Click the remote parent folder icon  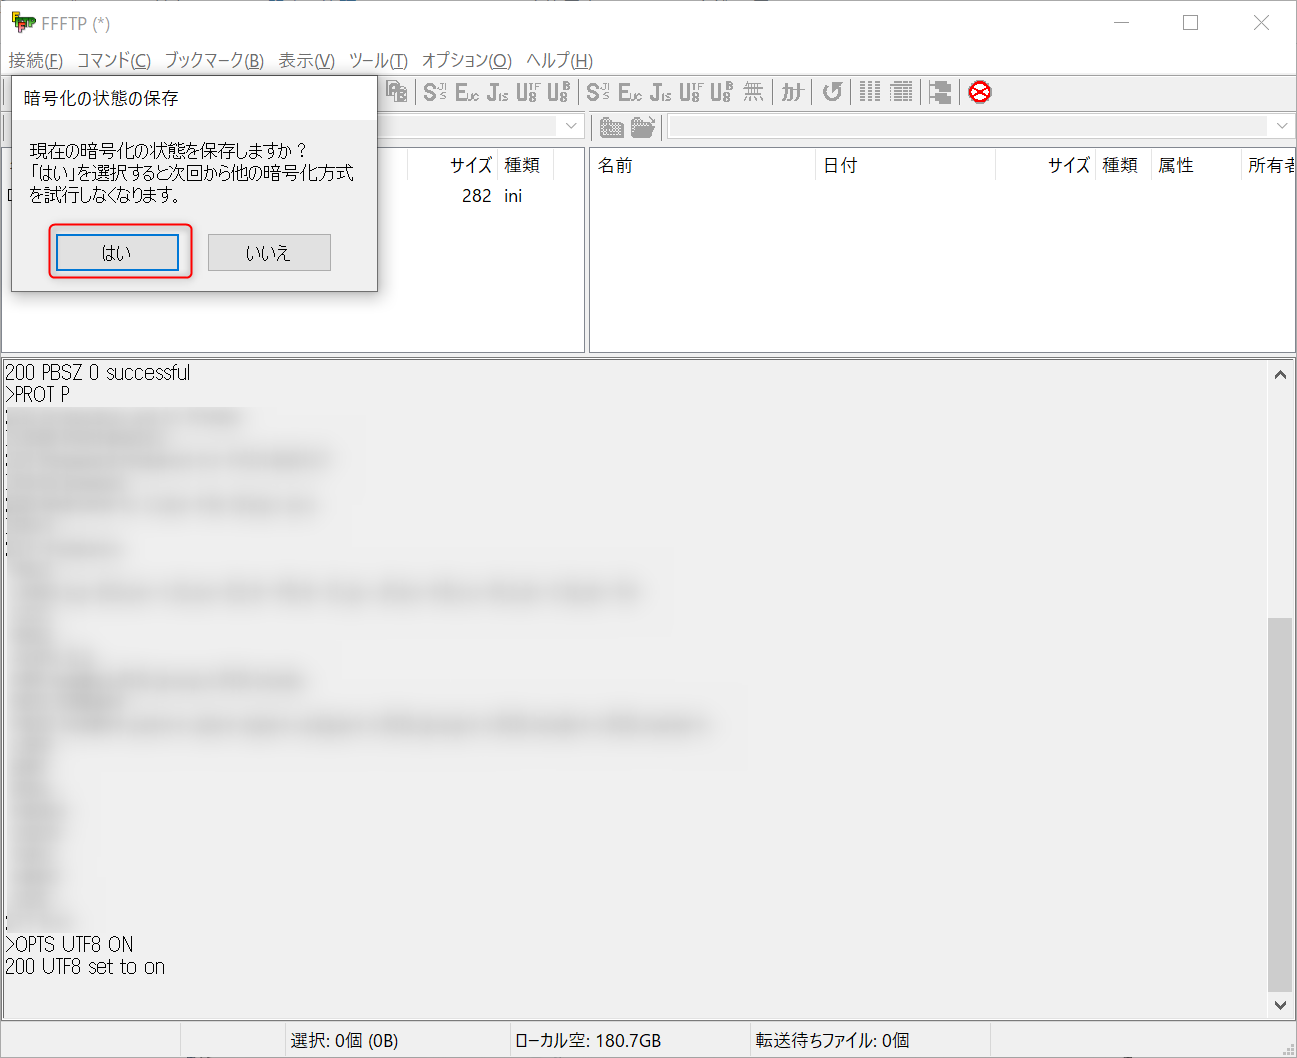611,127
